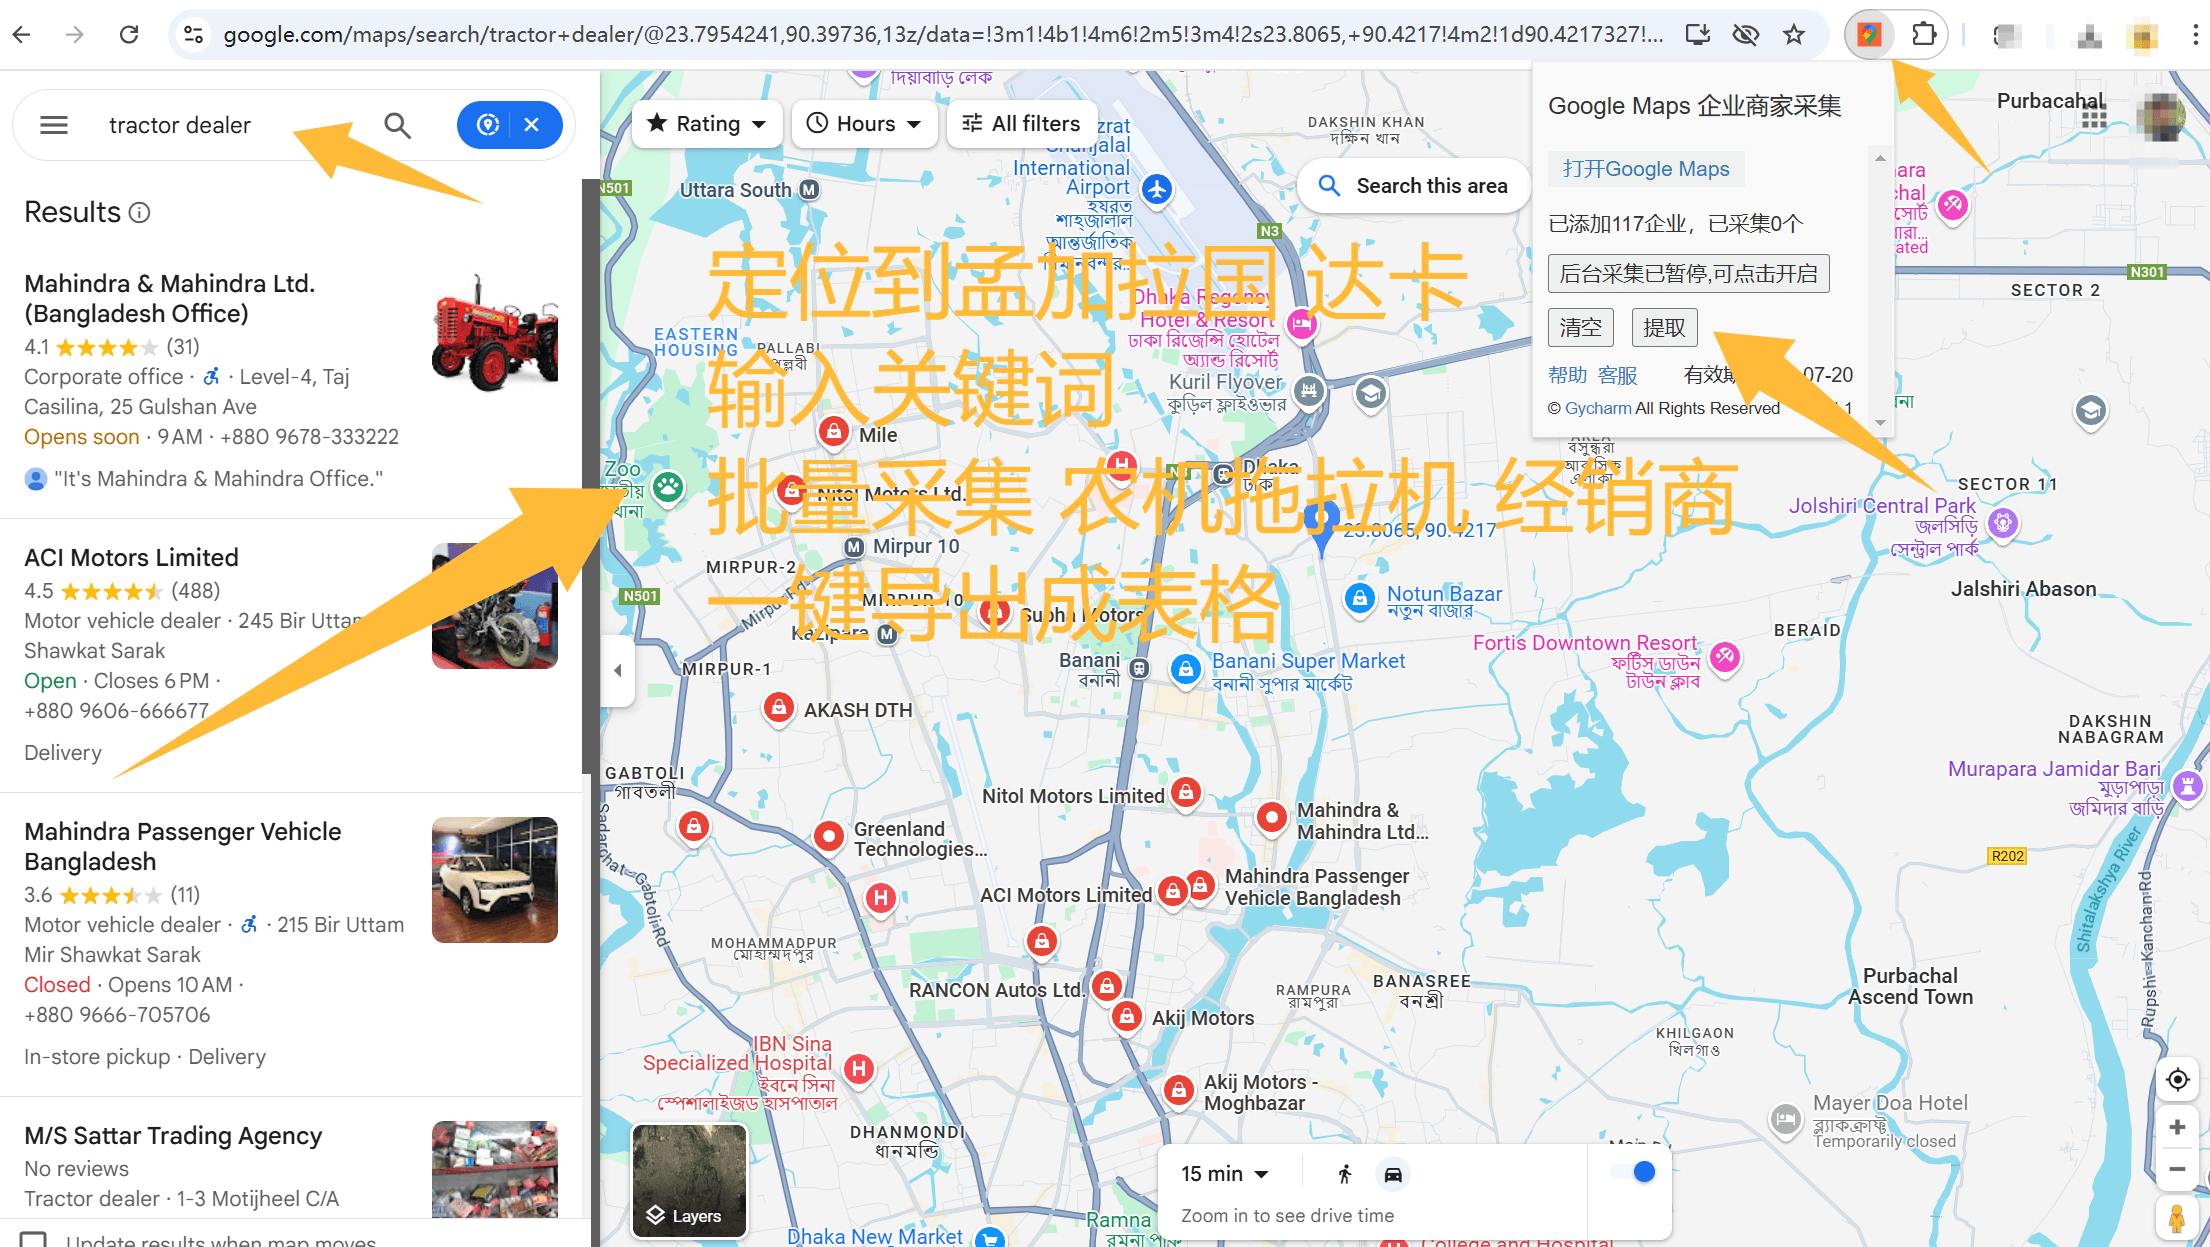The width and height of the screenshot is (2210, 1247).
Task: Click the my location target button
Action: [2177, 1080]
